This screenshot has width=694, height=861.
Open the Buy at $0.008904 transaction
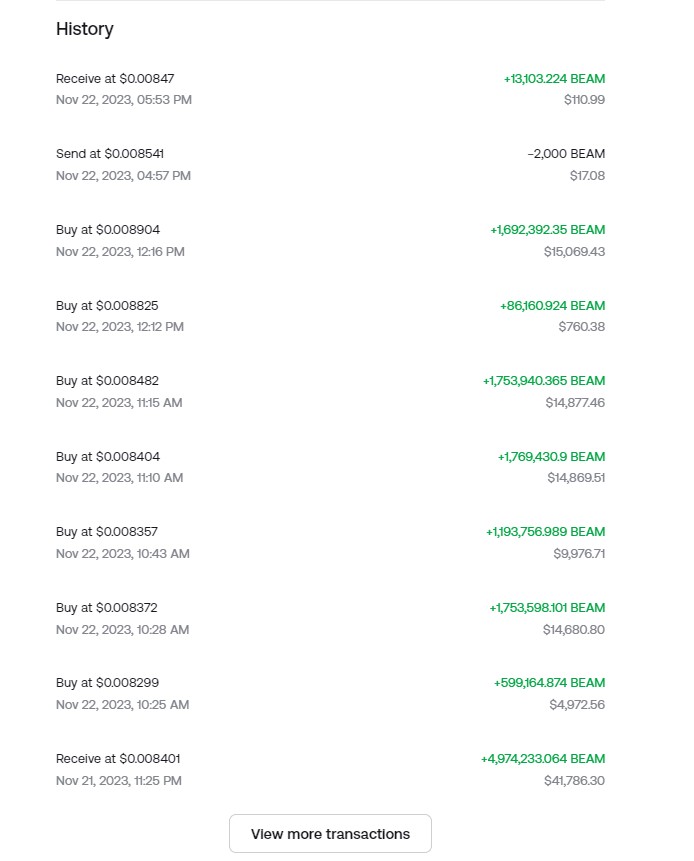point(108,230)
